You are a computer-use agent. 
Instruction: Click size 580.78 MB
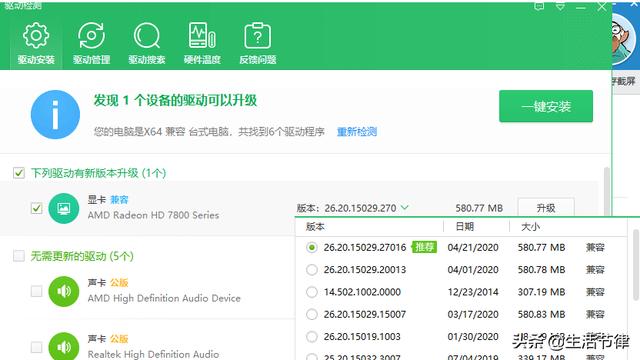coord(542,270)
